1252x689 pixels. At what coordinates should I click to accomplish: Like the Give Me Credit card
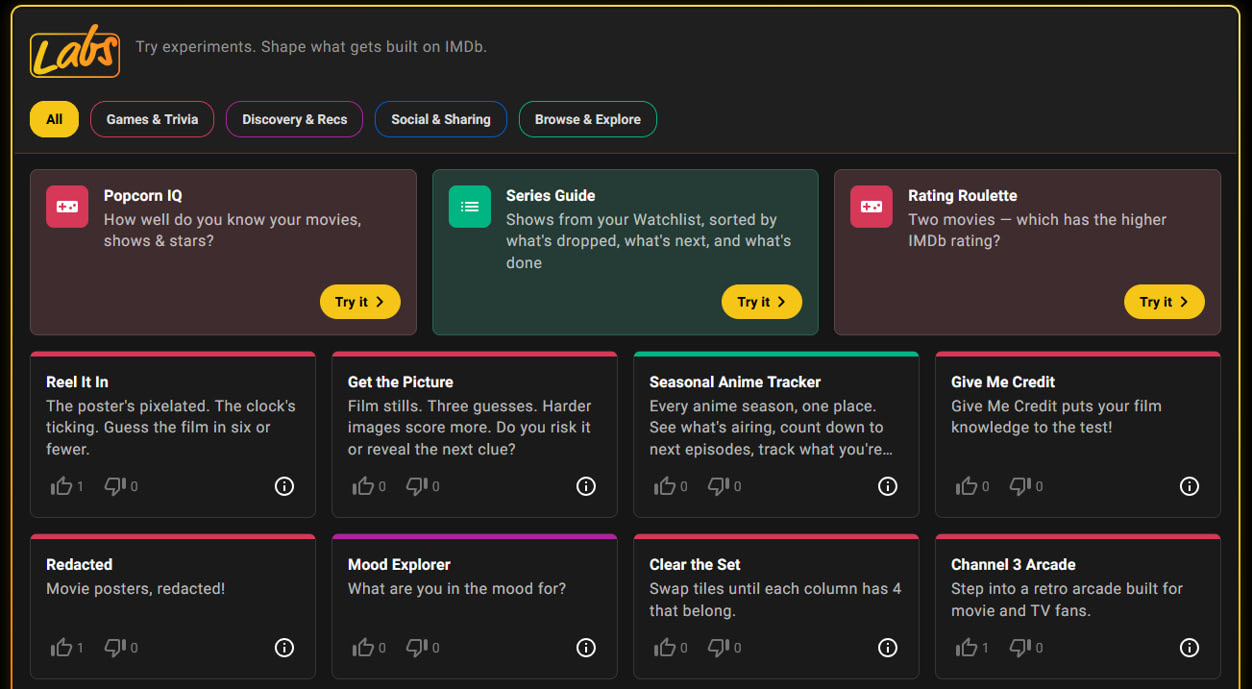(967, 486)
